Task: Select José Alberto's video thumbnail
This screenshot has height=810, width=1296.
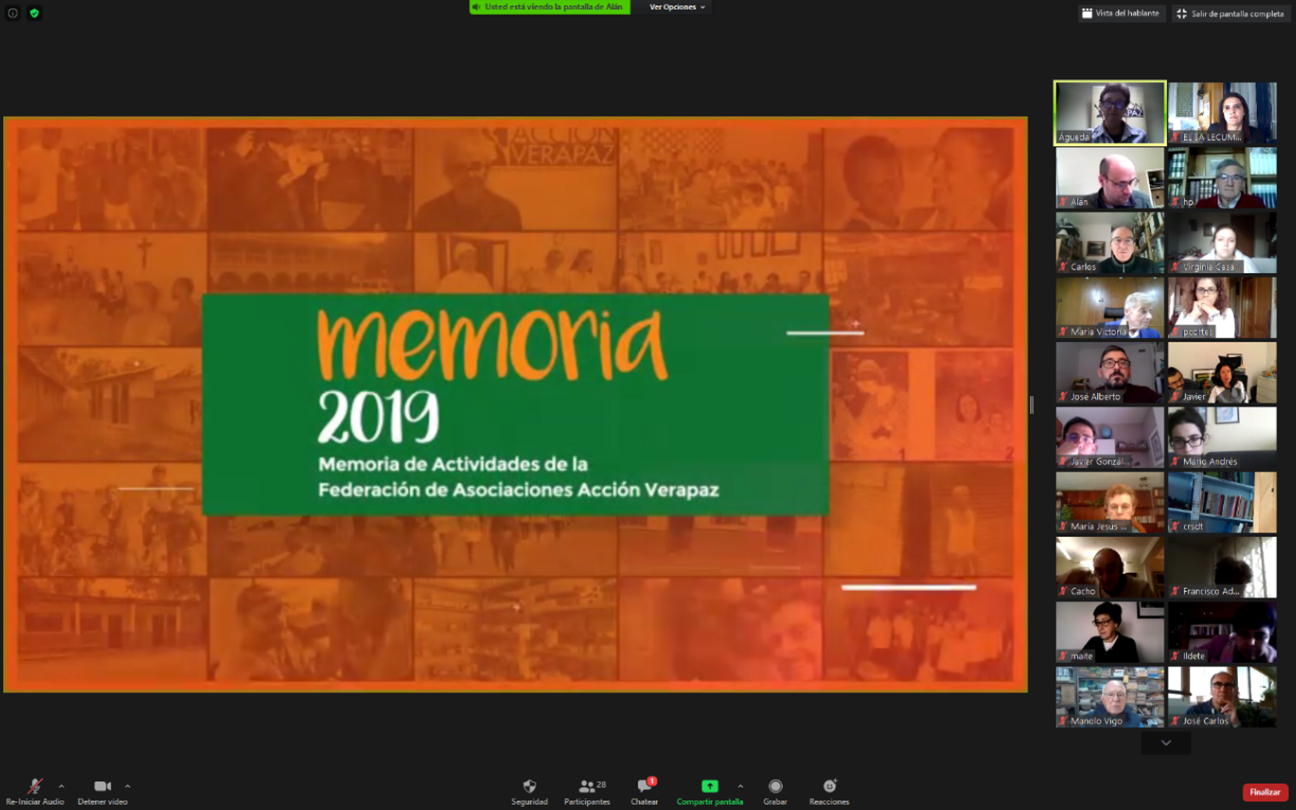Action: (x=1110, y=373)
